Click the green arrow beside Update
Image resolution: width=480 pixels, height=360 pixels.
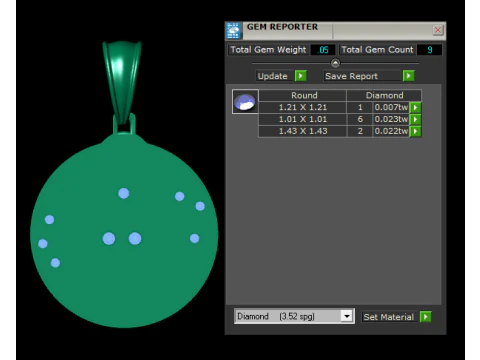coord(301,76)
